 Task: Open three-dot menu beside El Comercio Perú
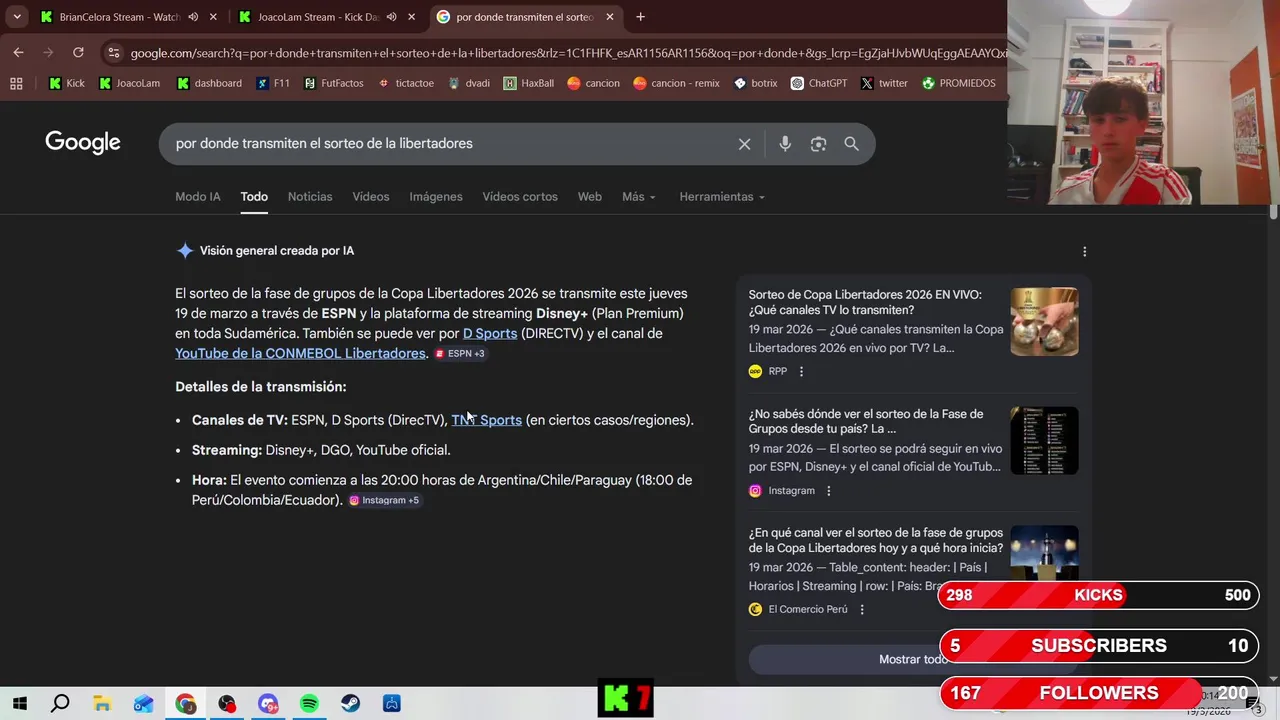pos(862,609)
